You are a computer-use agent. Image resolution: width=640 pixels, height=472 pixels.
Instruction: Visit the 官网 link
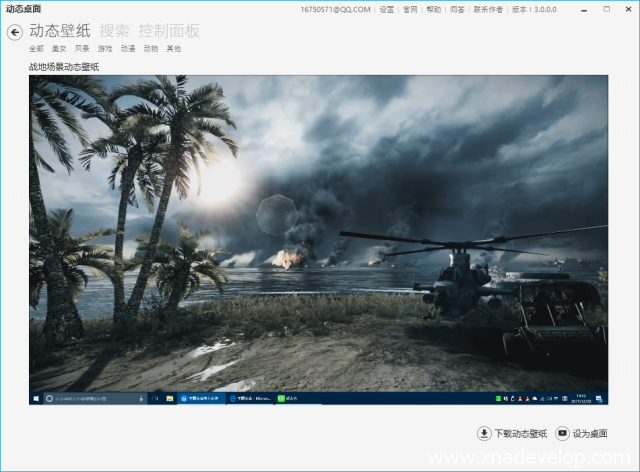point(410,10)
